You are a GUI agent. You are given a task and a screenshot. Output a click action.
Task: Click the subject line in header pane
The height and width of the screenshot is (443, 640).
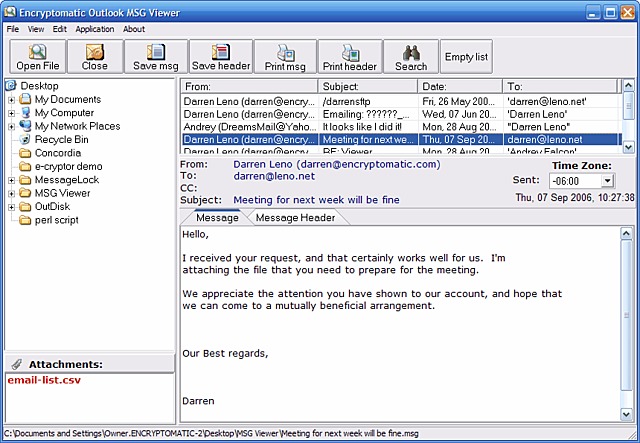(x=316, y=200)
